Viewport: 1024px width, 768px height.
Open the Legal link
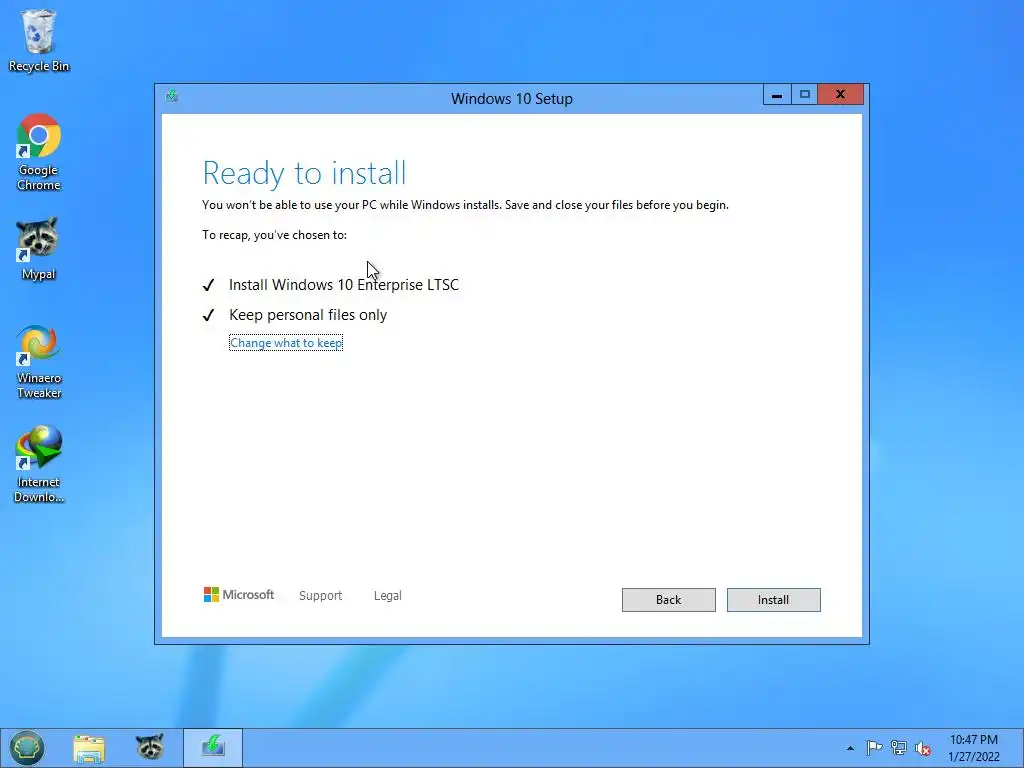coord(387,596)
